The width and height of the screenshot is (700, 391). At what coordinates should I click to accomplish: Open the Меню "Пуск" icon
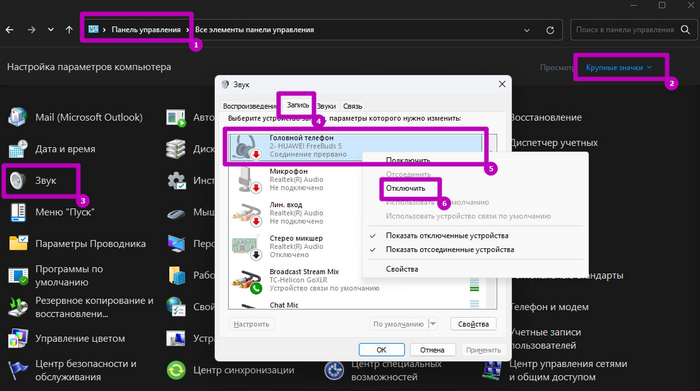click(x=17, y=212)
